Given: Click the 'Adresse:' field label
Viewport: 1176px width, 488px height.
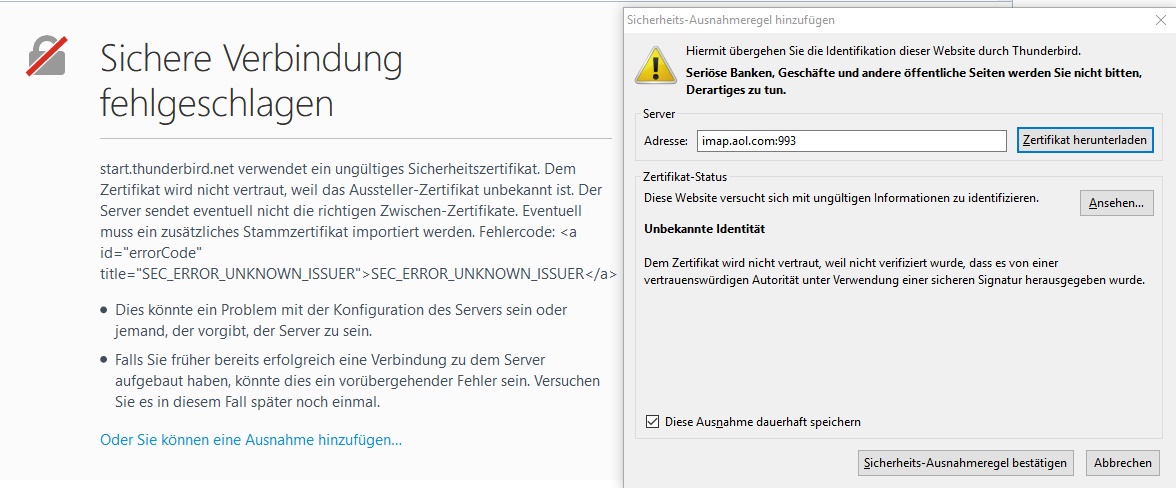Looking at the screenshot, I should tap(666, 141).
